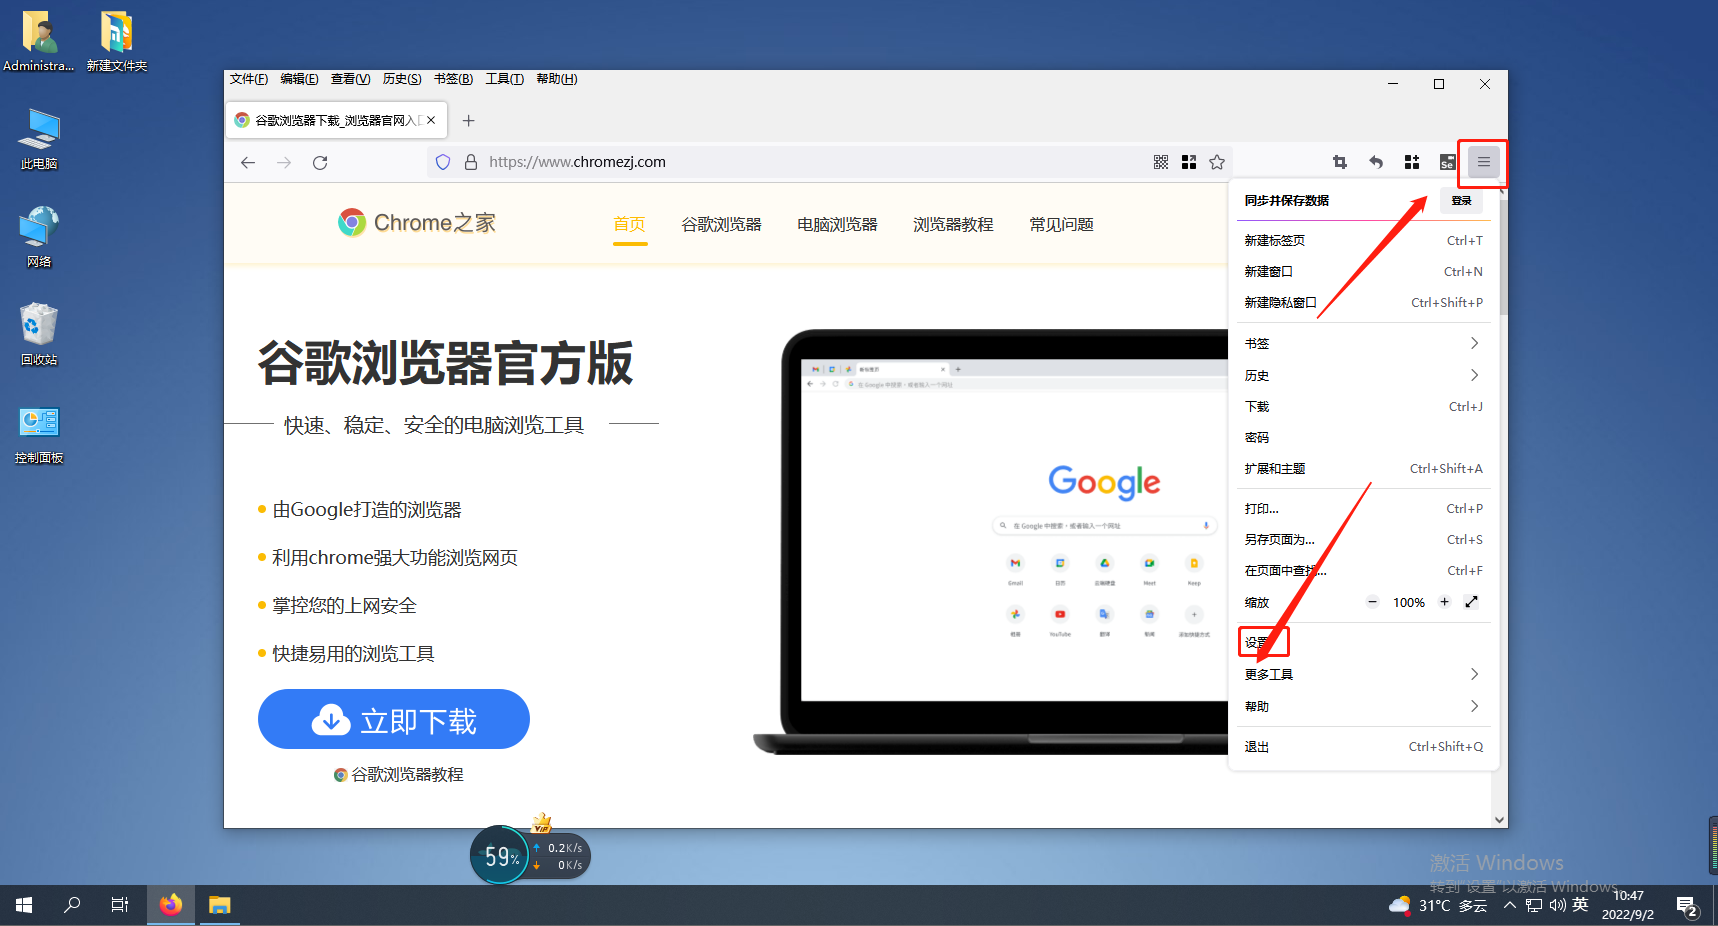
Task: Click the padlock site security icon
Action: [471, 162]
